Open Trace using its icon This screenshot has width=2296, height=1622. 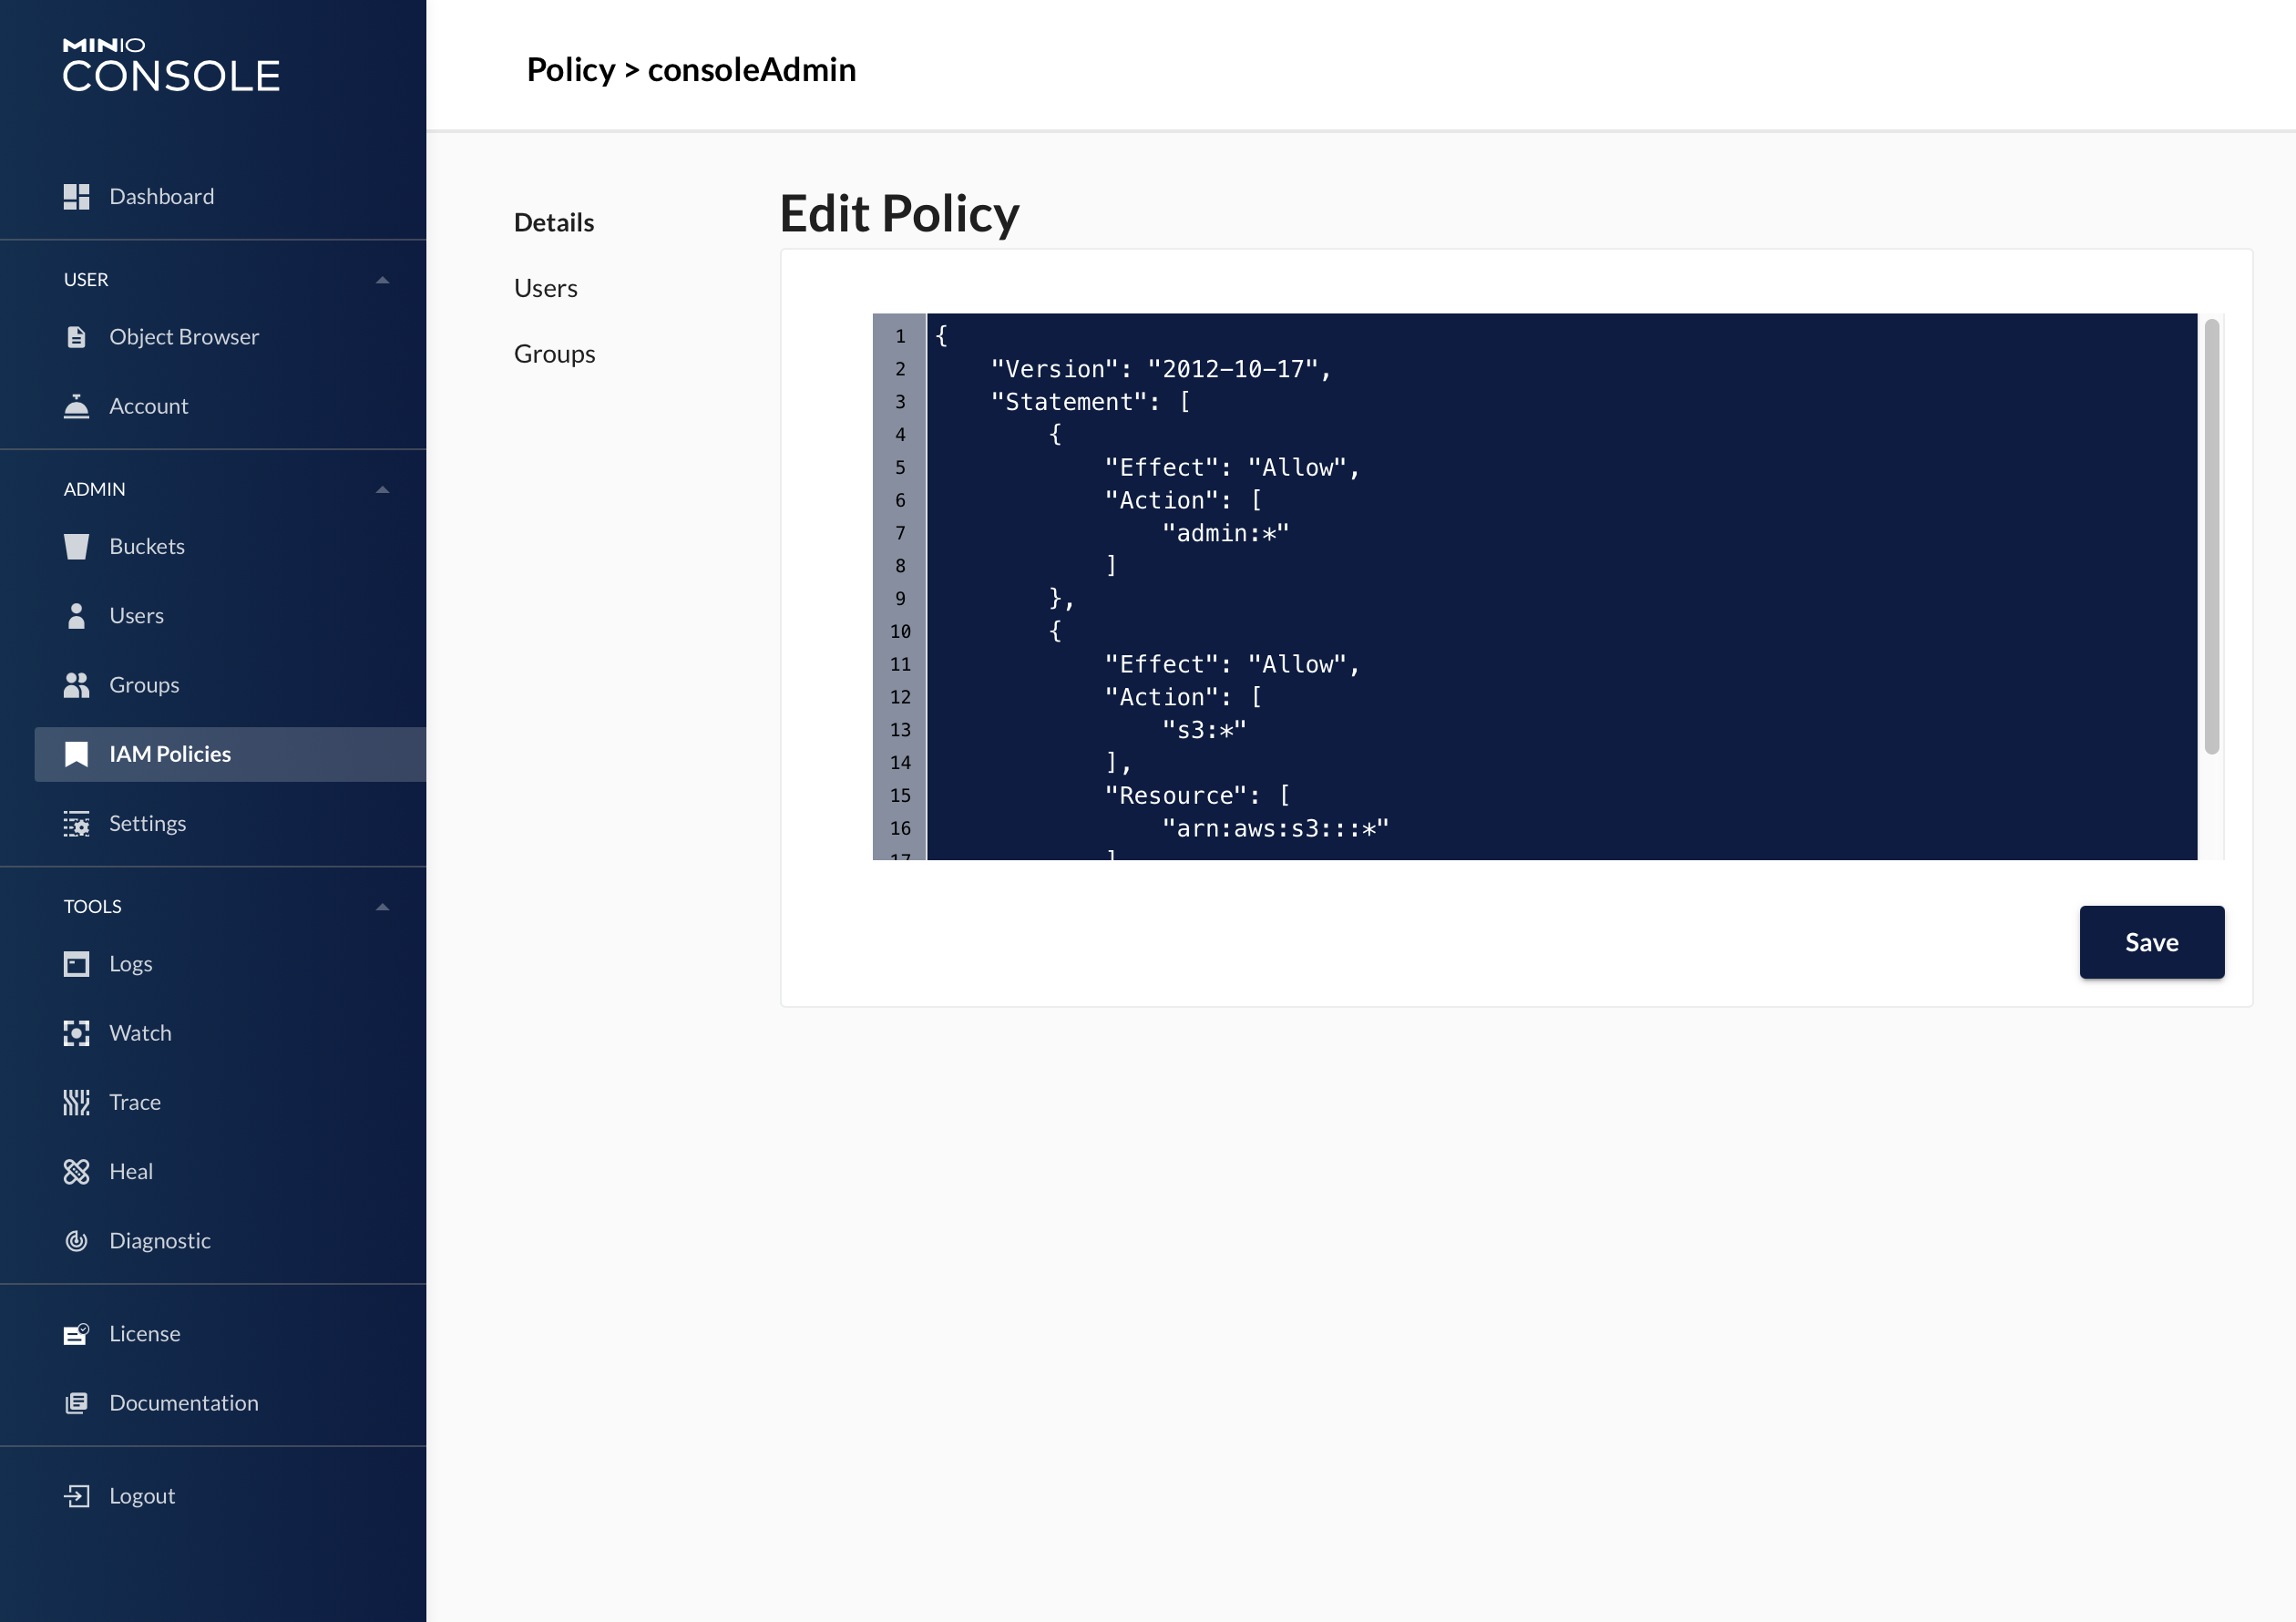76,1102
